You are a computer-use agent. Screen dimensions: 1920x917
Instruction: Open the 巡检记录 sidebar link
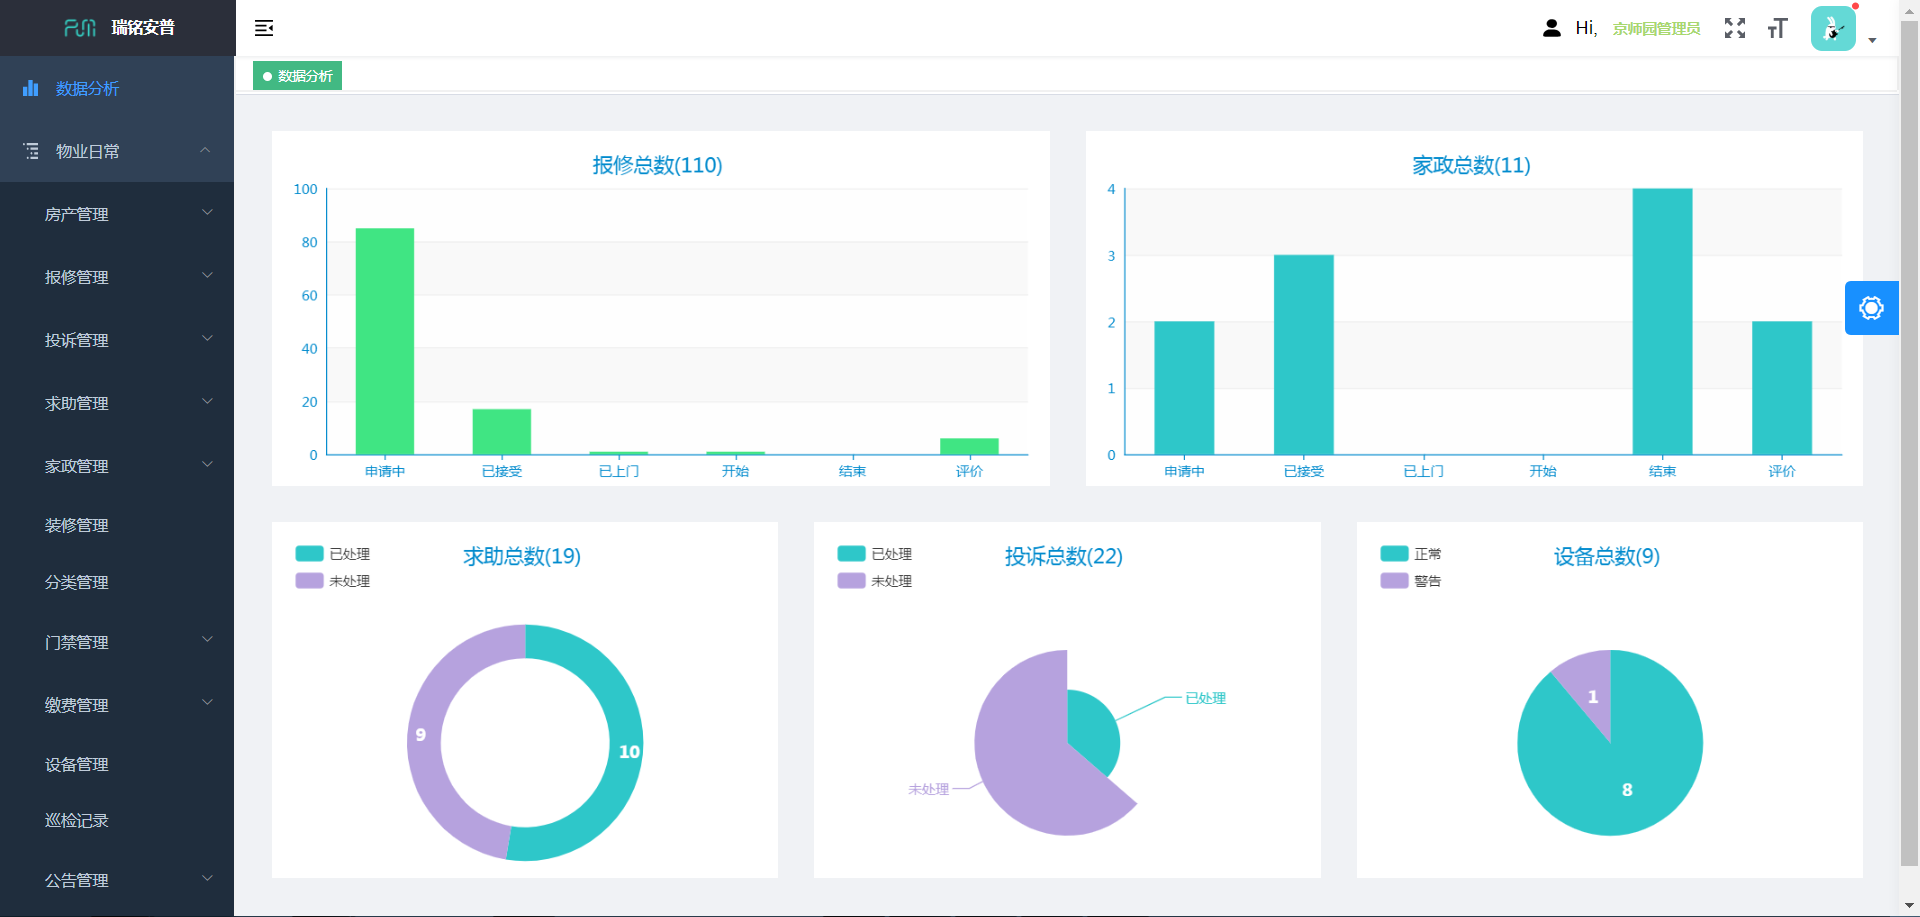point(77,821)
